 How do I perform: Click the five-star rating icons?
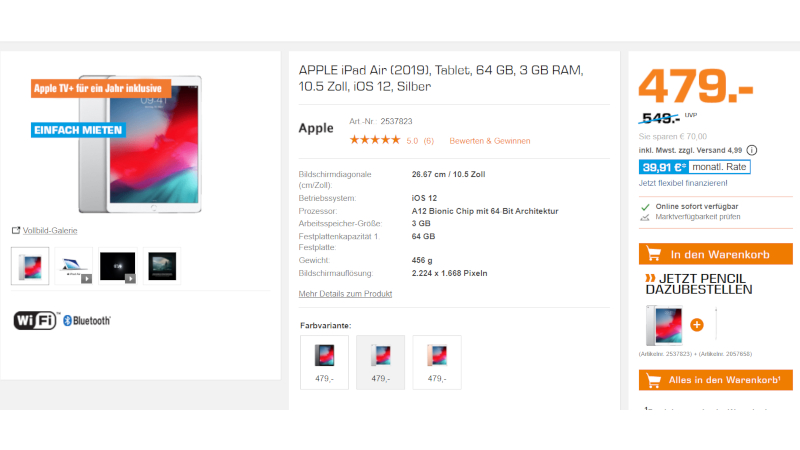375,140
